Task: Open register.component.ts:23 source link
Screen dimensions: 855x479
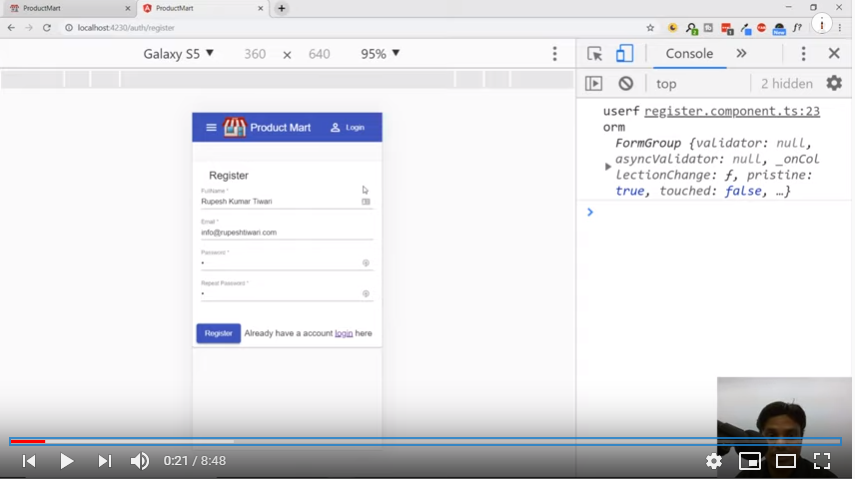Action: 732,112
